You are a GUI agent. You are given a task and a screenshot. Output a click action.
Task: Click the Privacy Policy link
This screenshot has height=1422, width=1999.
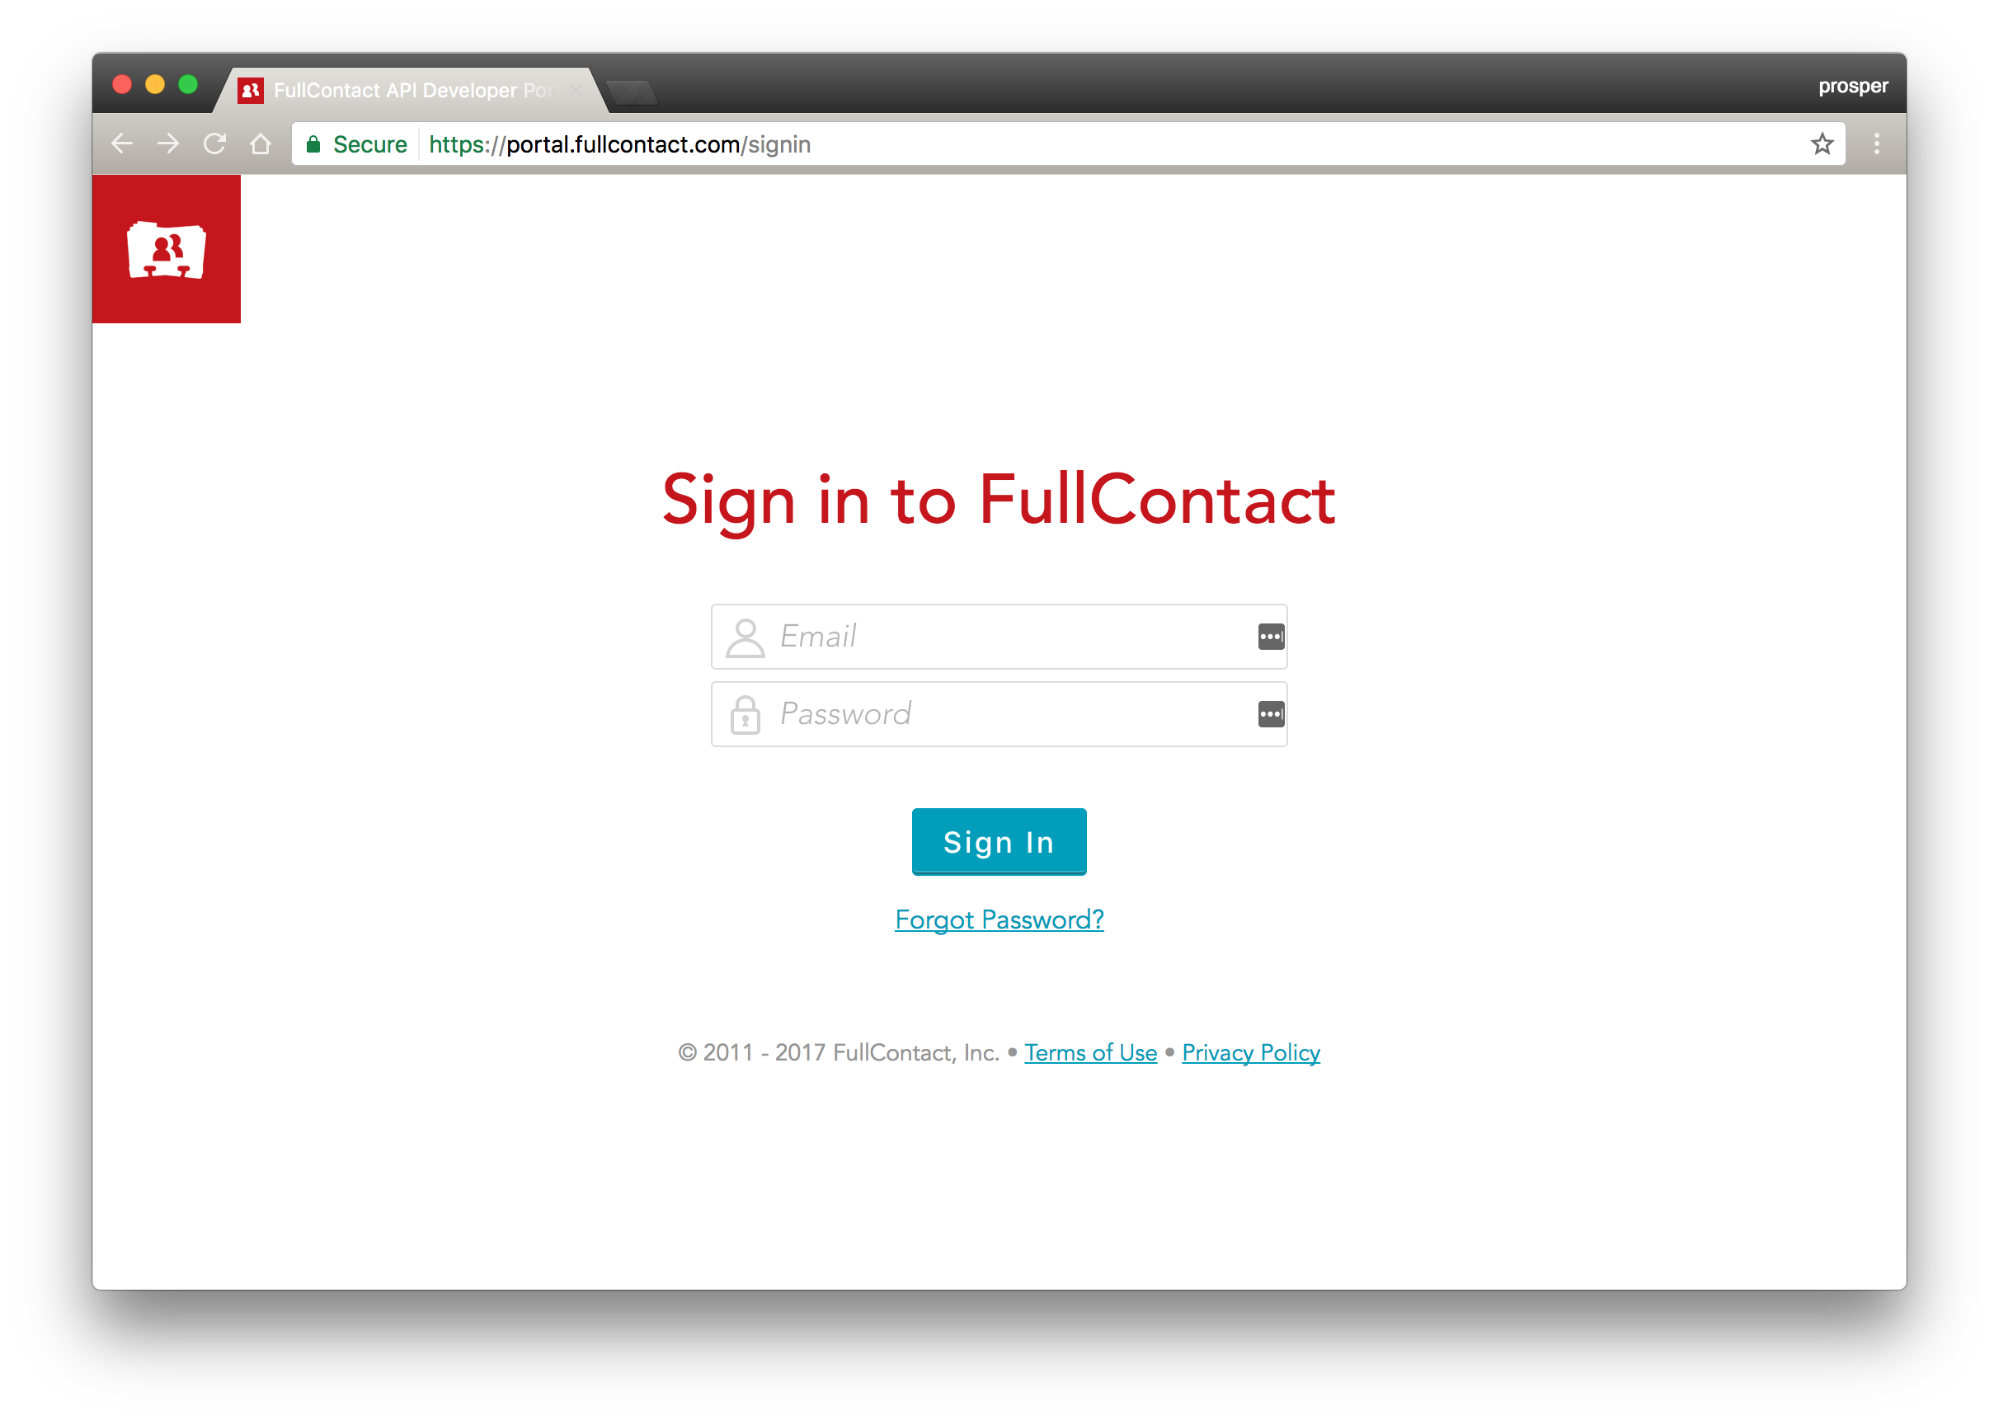[x=1250, y=1051]
